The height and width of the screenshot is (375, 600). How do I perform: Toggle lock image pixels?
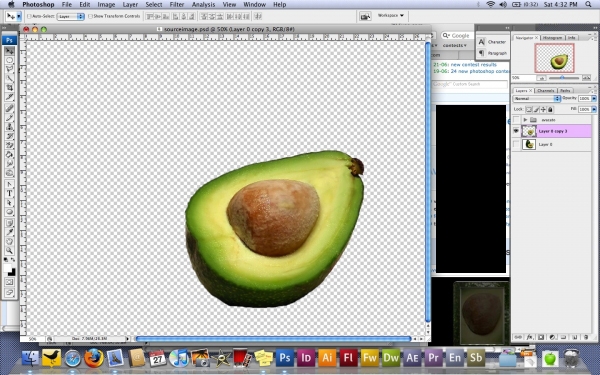[x=536, y=109]
